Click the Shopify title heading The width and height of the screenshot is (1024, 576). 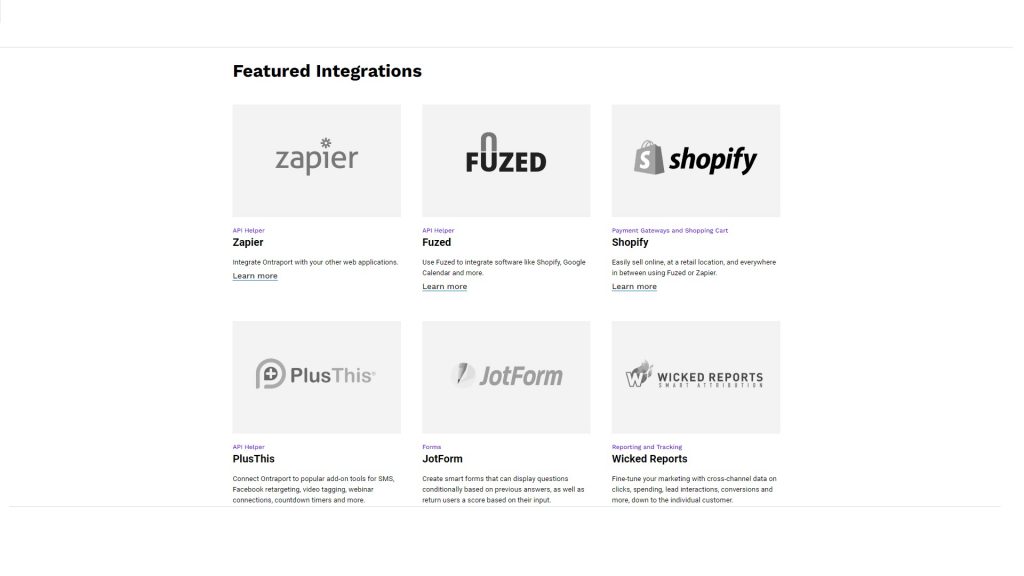630,242
